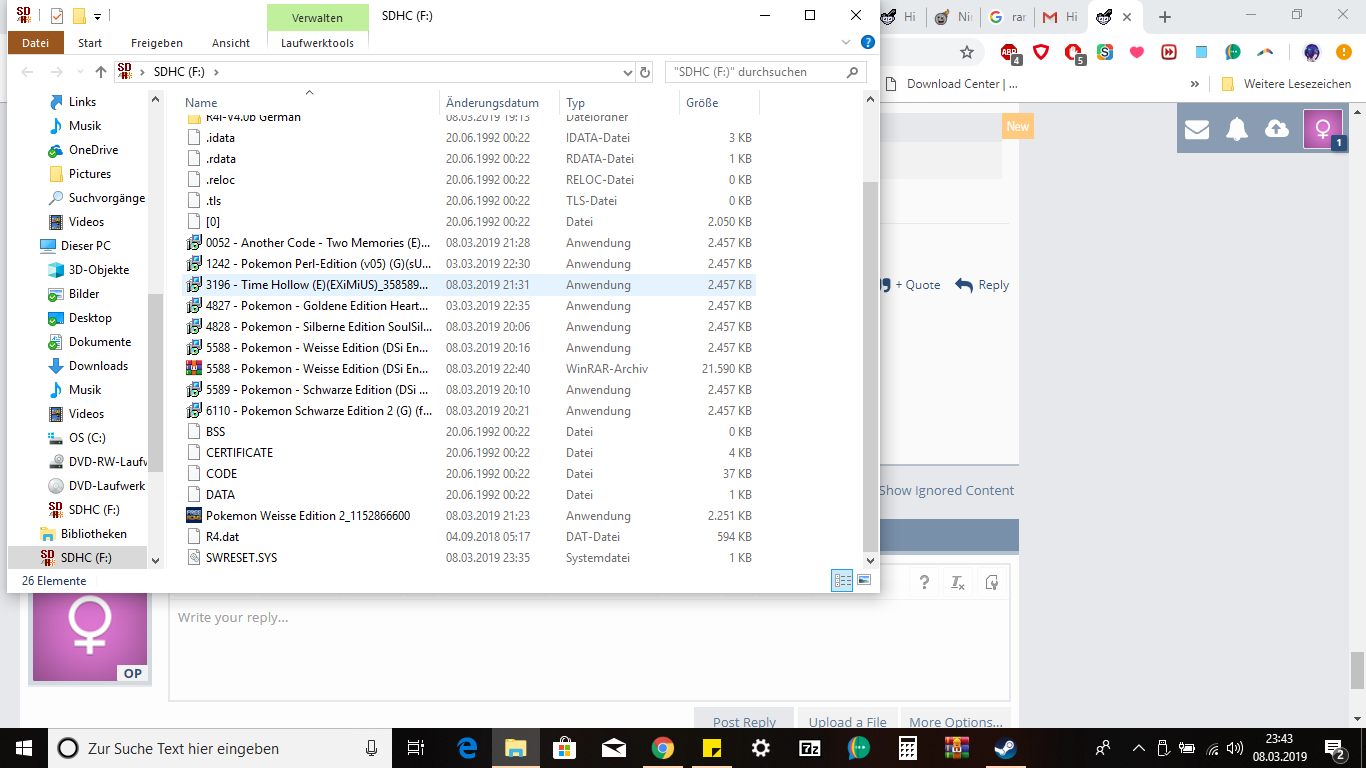Screen dimensions: 1366x768
Task: Click the New Folder icon in Quick Access Toolbar
Action: coord(79,16)
